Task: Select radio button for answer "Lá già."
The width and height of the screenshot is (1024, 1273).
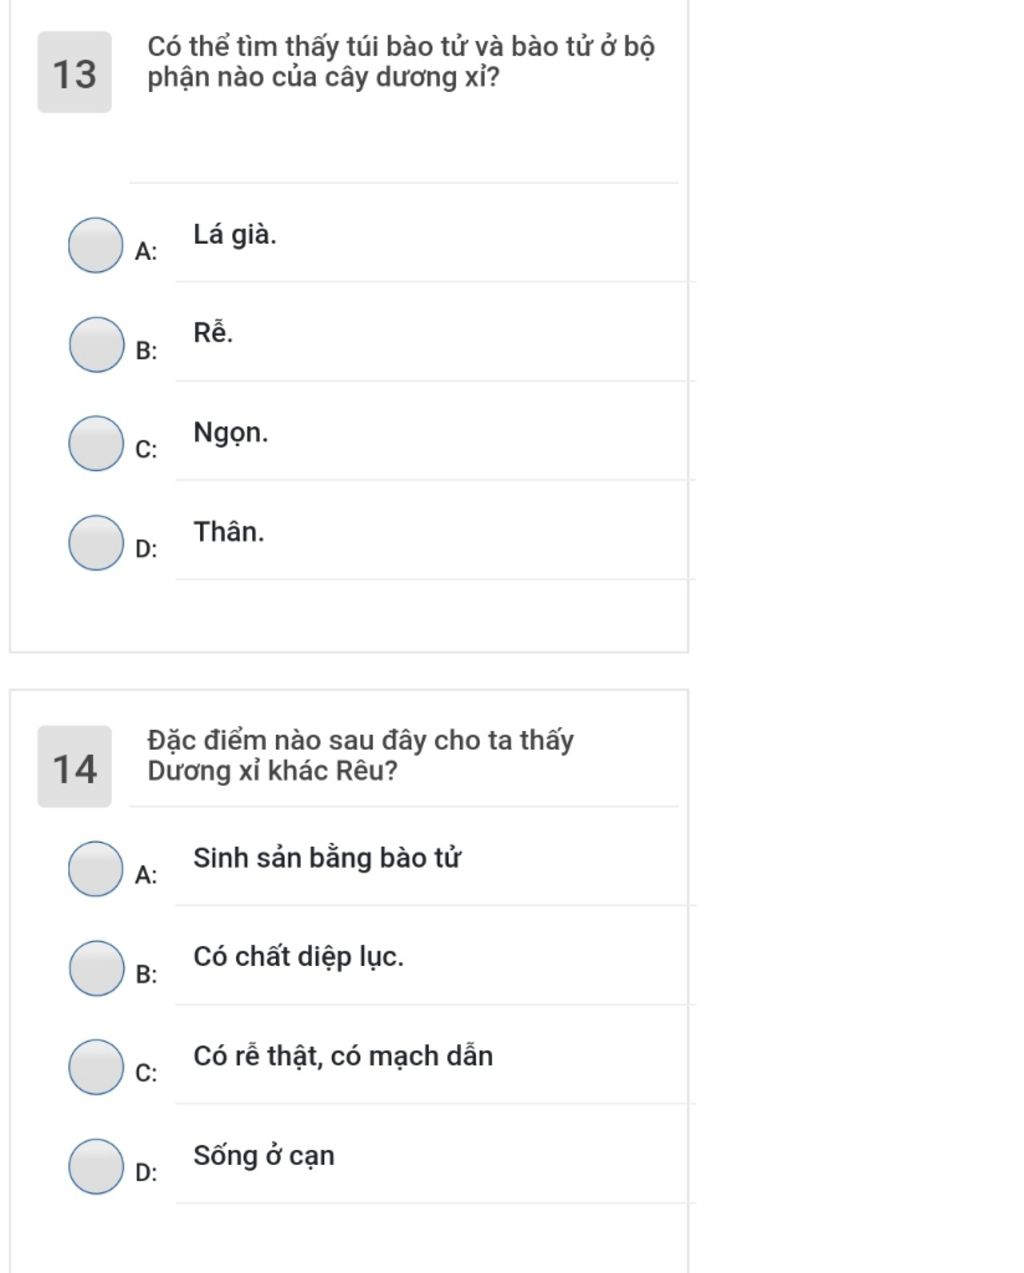Action: click(x=96, y=245)
